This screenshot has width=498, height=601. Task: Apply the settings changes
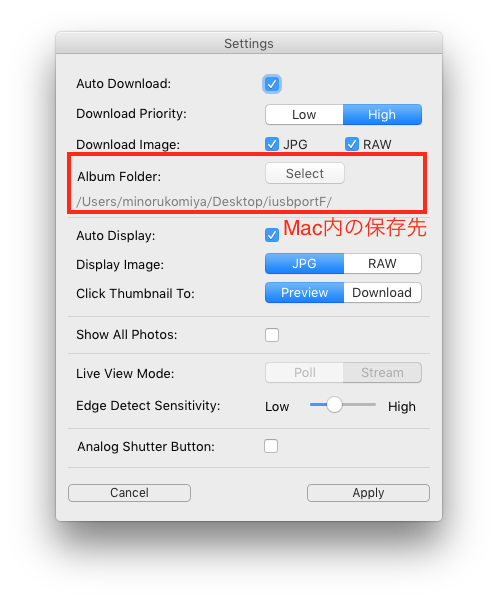click(x=368, y=493)
